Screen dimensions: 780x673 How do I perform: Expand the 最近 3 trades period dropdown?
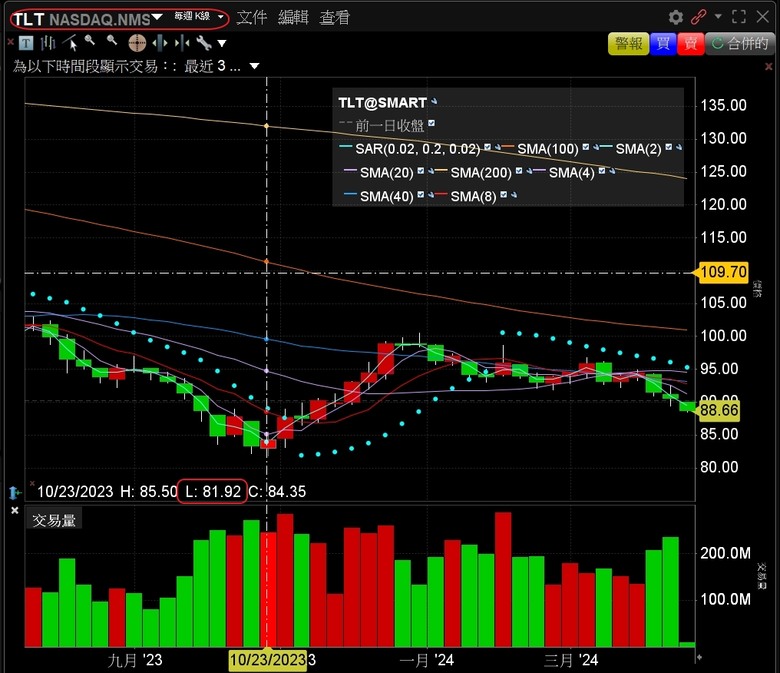(254, 66)
